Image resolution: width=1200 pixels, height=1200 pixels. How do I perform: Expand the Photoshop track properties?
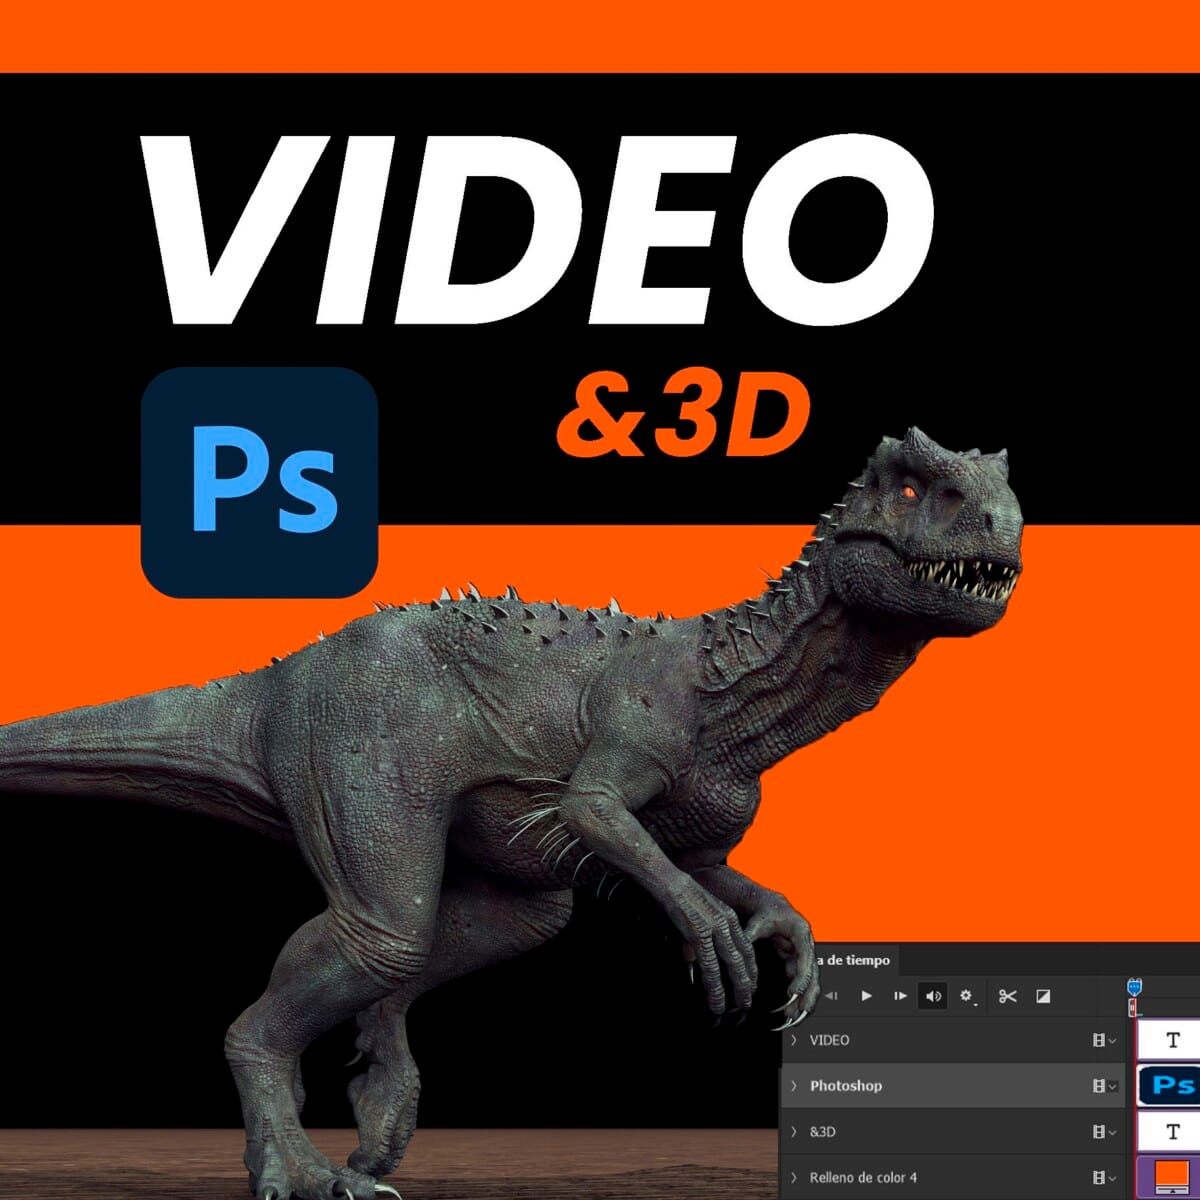[x=794, y=1086]
